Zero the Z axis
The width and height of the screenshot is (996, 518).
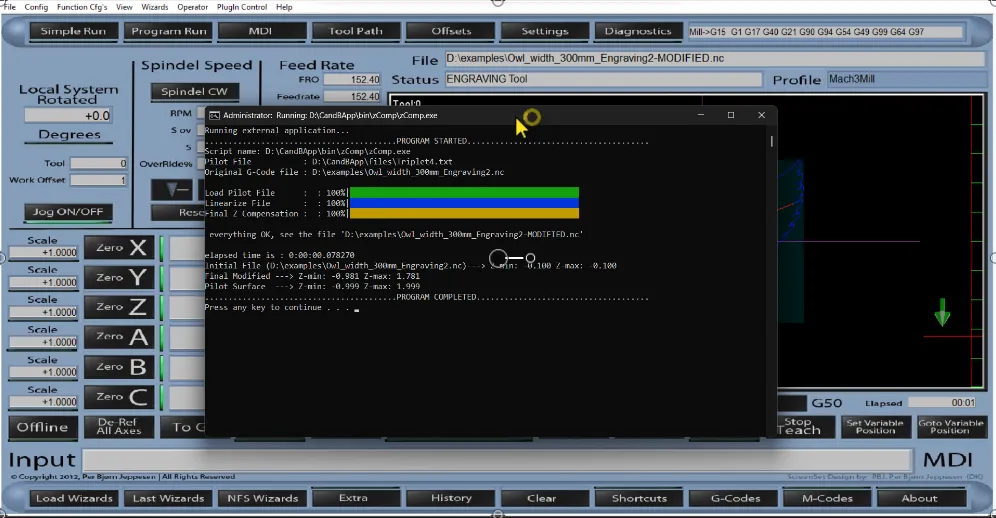[118, 307]
